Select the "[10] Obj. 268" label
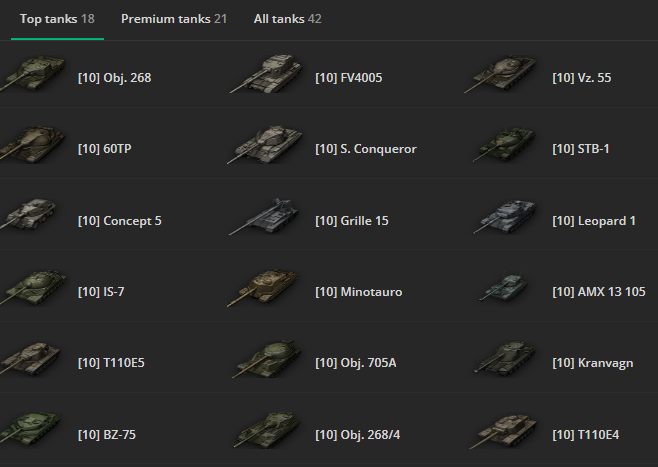Image resolution: width=658 pixels, height=467 pixels. pos(115,78)
